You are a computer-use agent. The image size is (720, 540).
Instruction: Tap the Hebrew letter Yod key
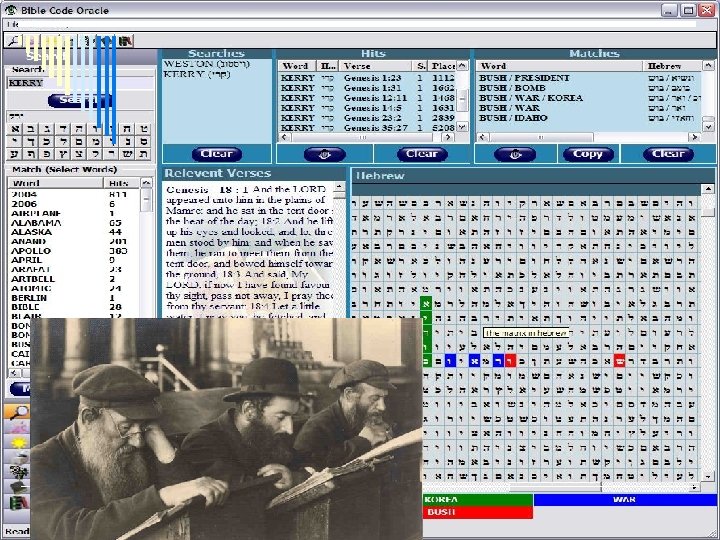click(16, 141)
